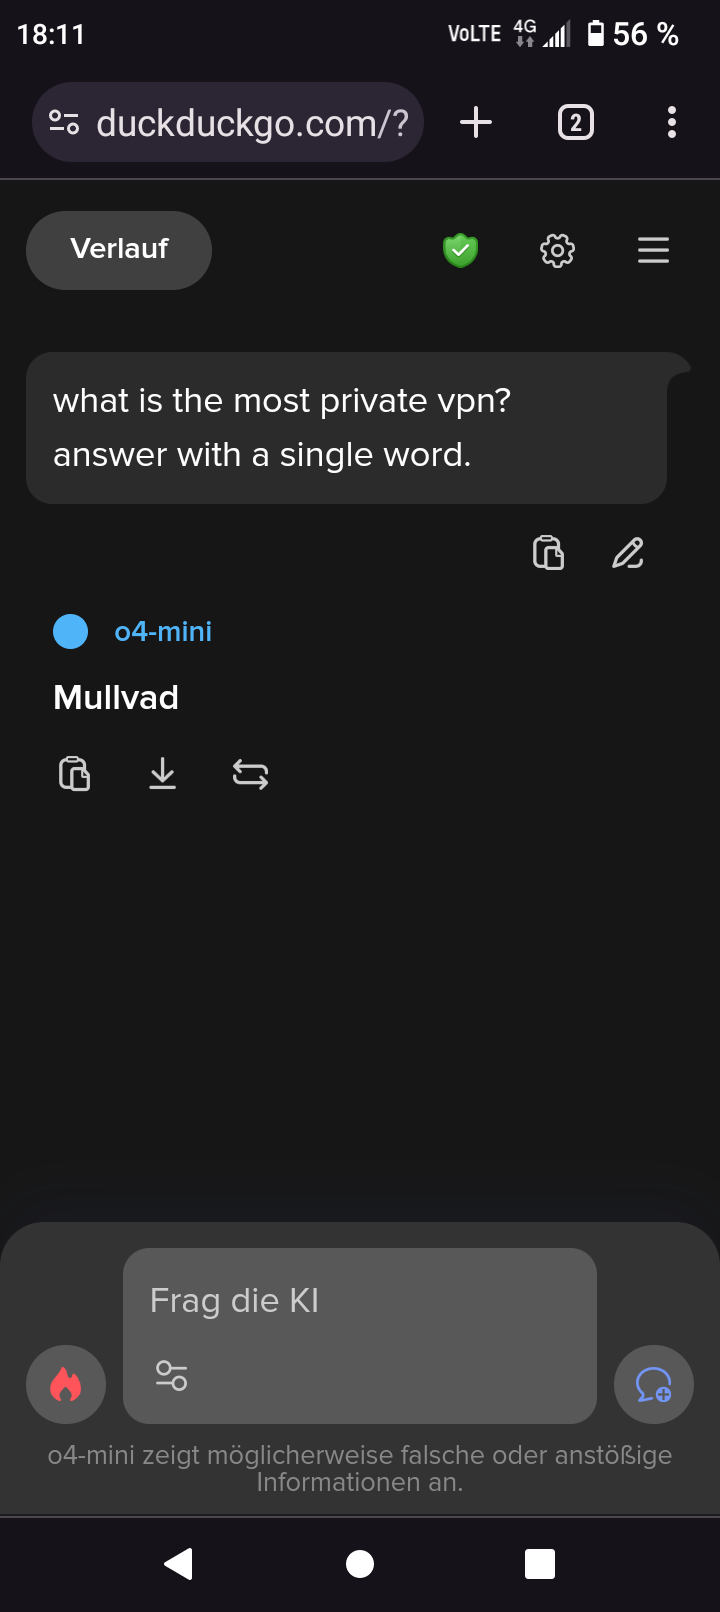The height and width of the screenshot is (1612, 720).
Task: Show the open tabs switcher
Action: coord(575,123)
